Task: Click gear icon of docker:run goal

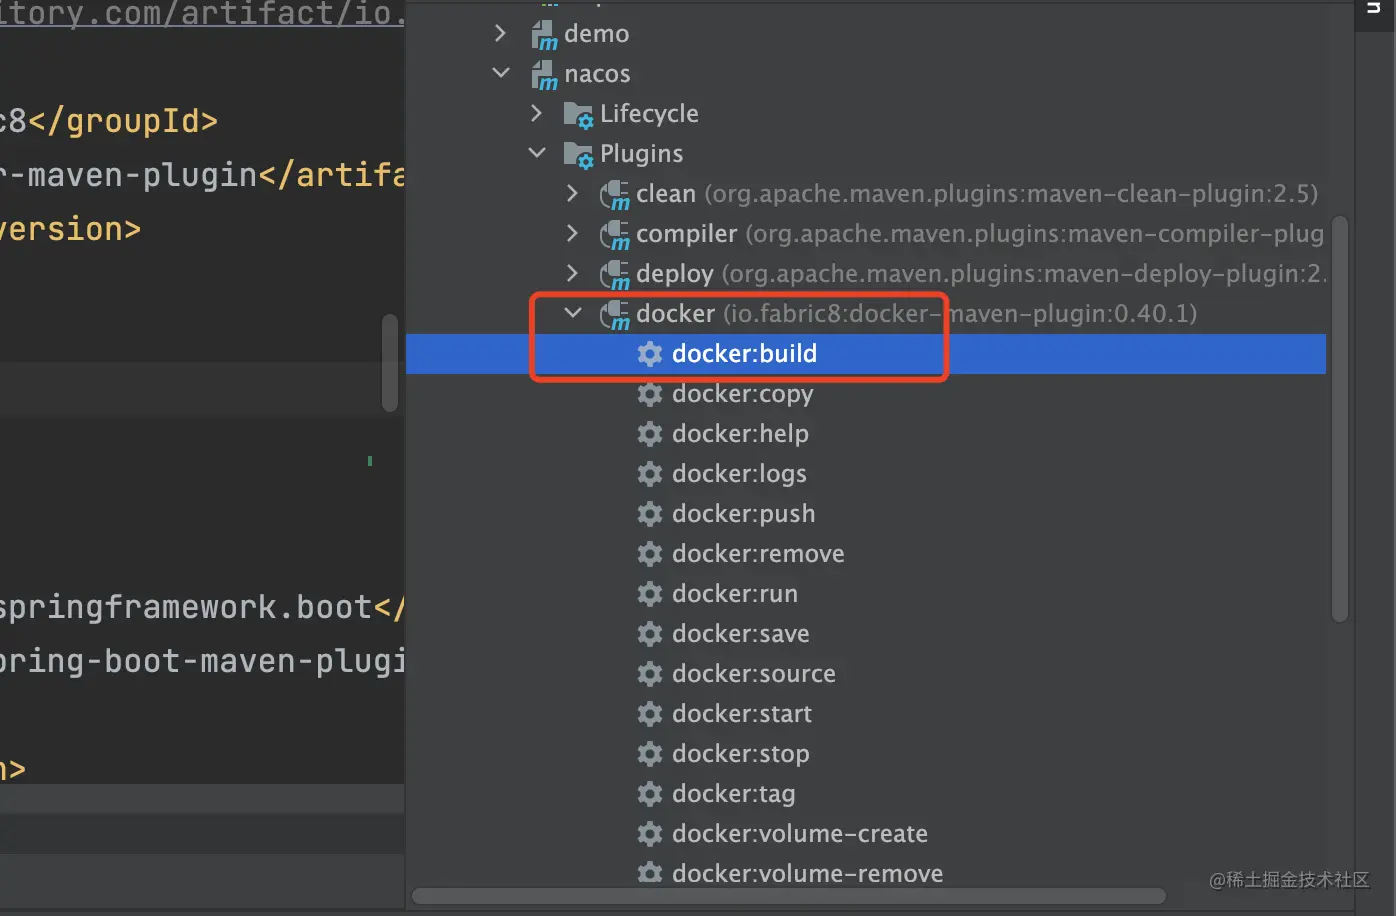Action: 650,593
